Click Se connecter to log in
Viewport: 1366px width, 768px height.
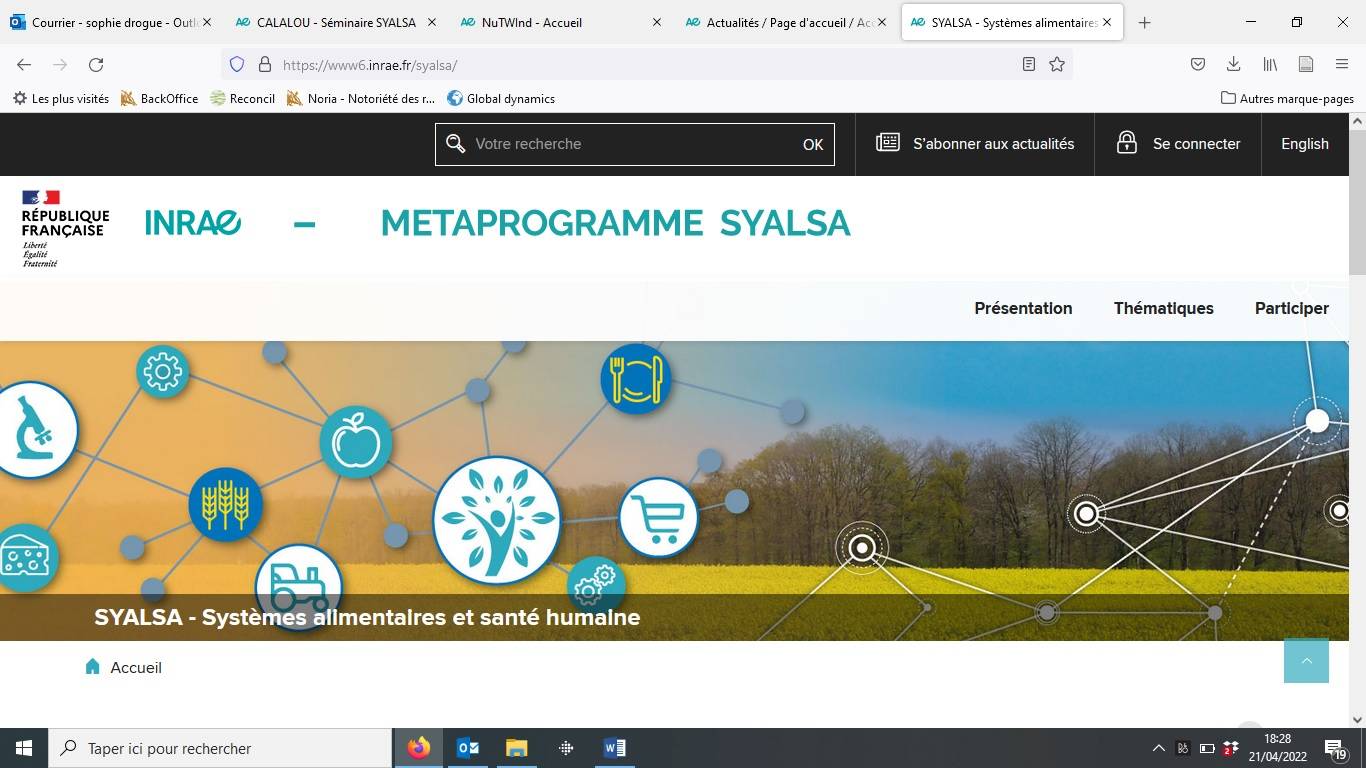point(1178,144)
